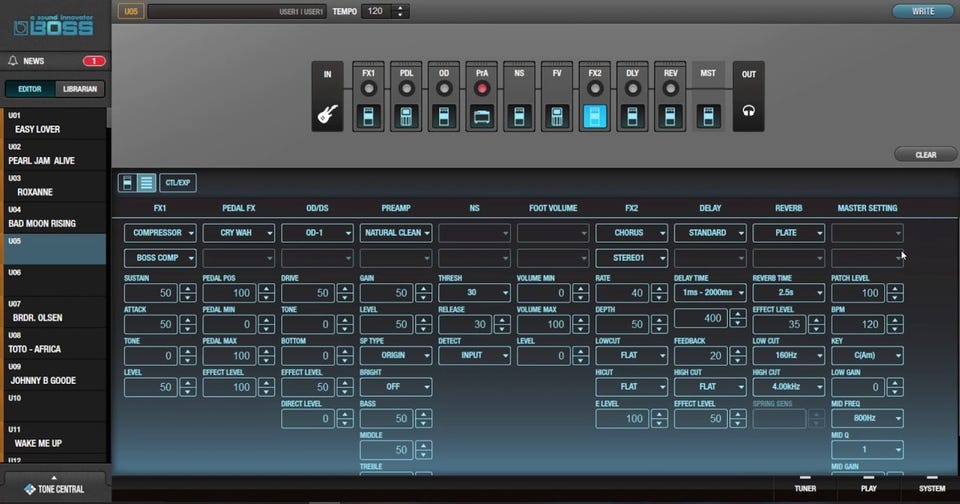This screenshot has width=960, height=504.
Task: Increase the tempo using the stepper arrow
Action: click(x=401, y=8)
